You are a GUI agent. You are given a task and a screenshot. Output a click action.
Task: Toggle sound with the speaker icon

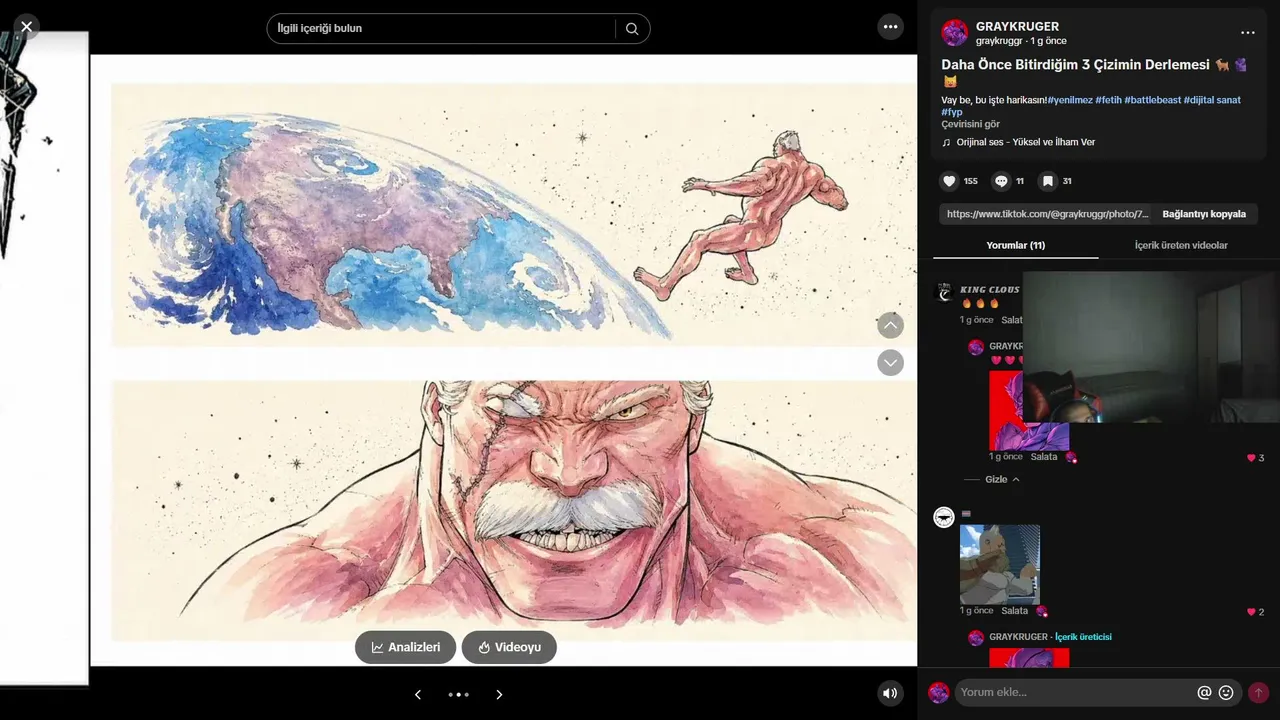pyautogui.click(x=890, y=693)
